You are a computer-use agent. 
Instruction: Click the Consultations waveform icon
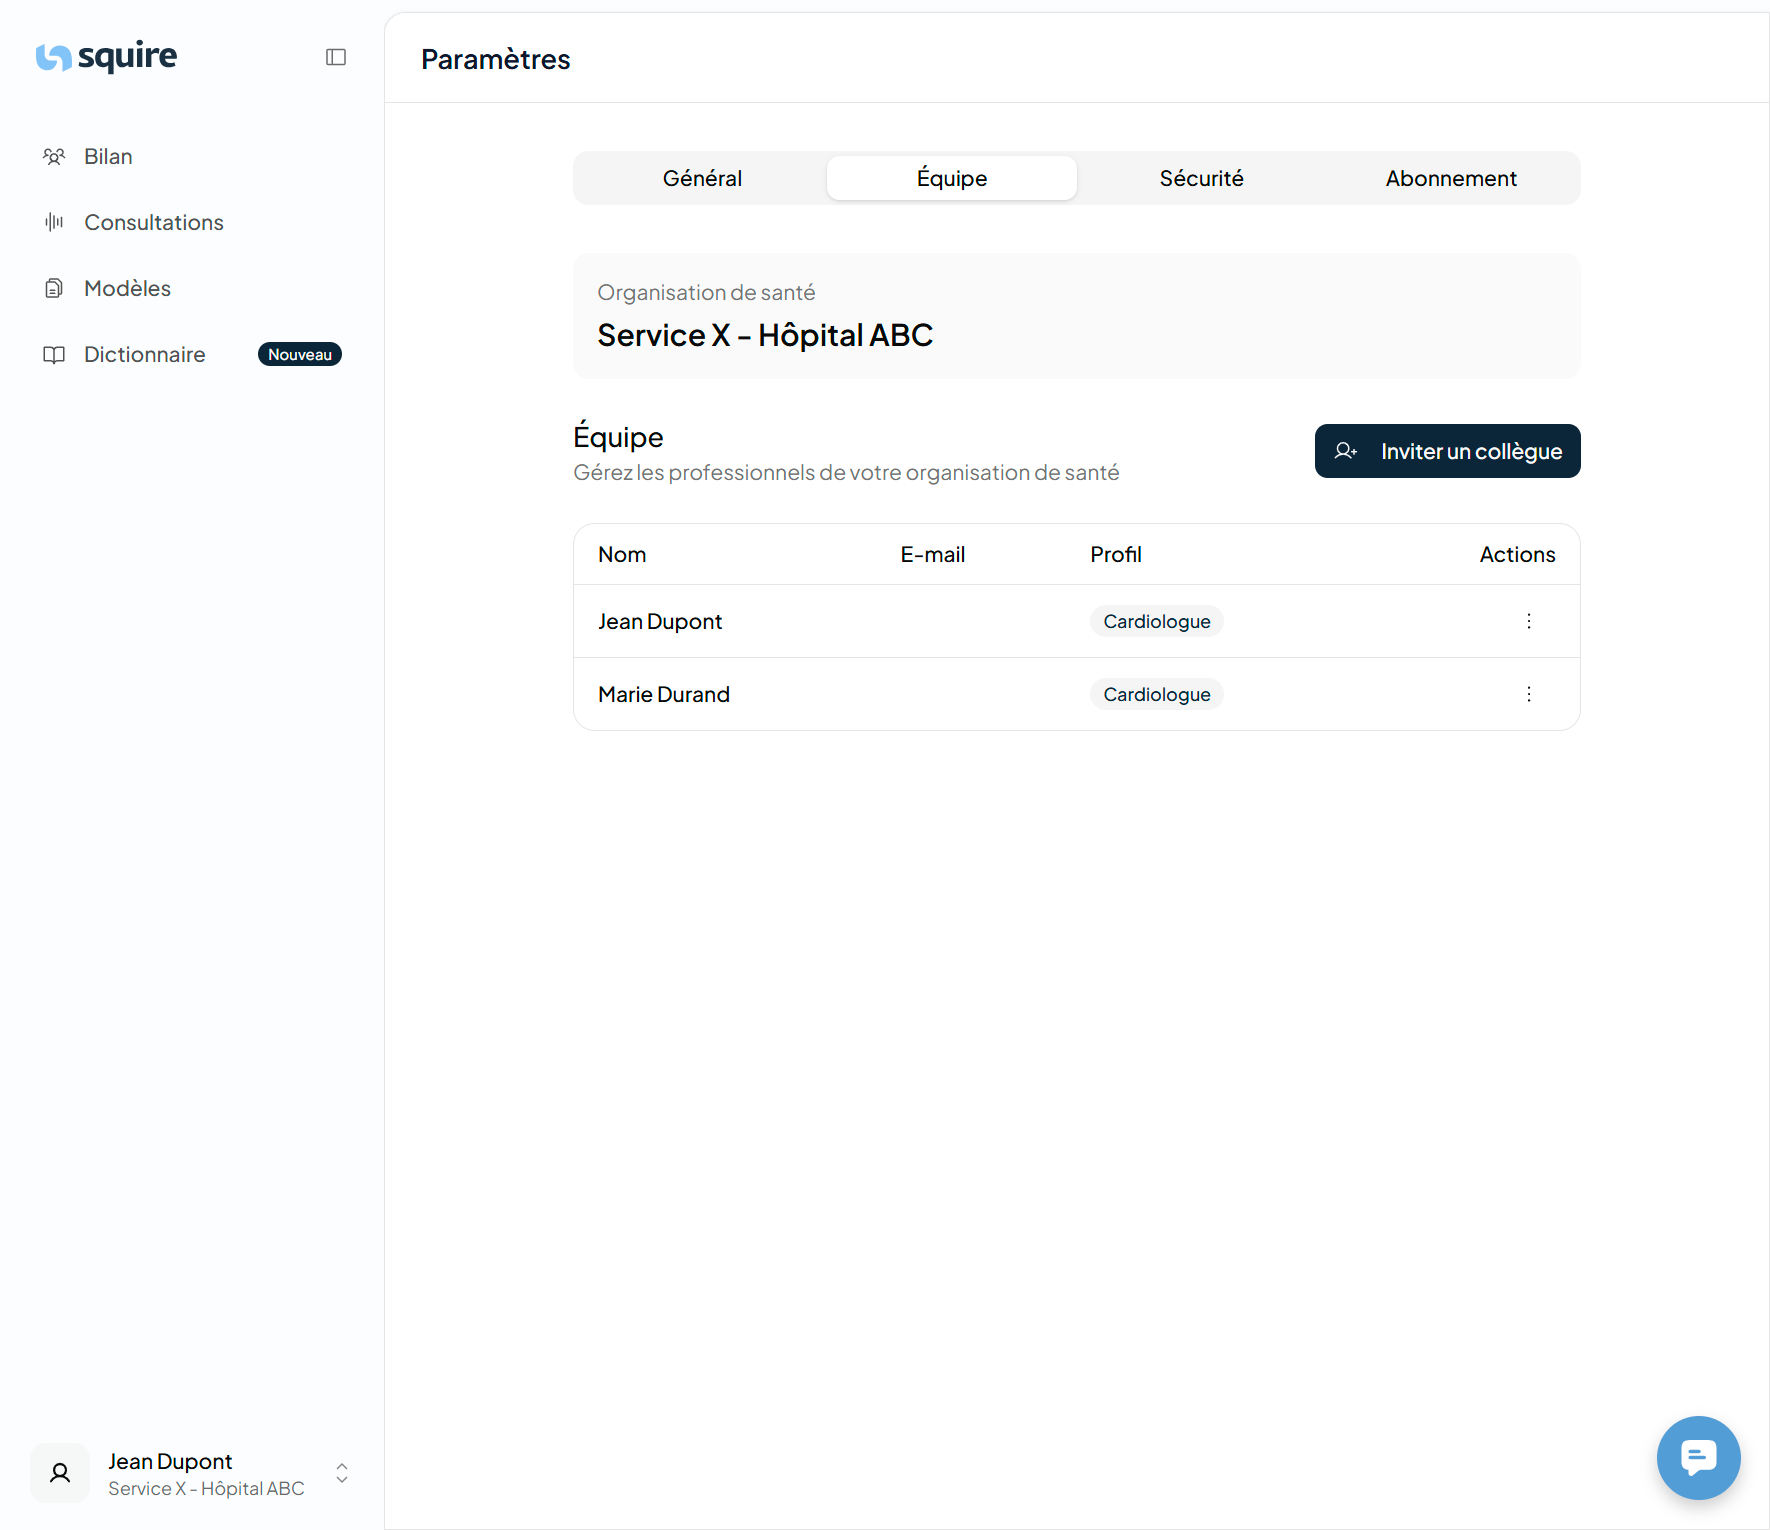(x=54, y=222)
